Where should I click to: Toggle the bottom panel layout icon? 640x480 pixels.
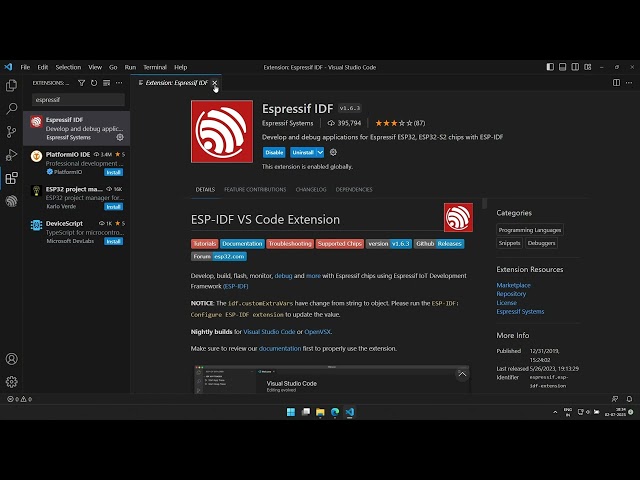(562, 67)
